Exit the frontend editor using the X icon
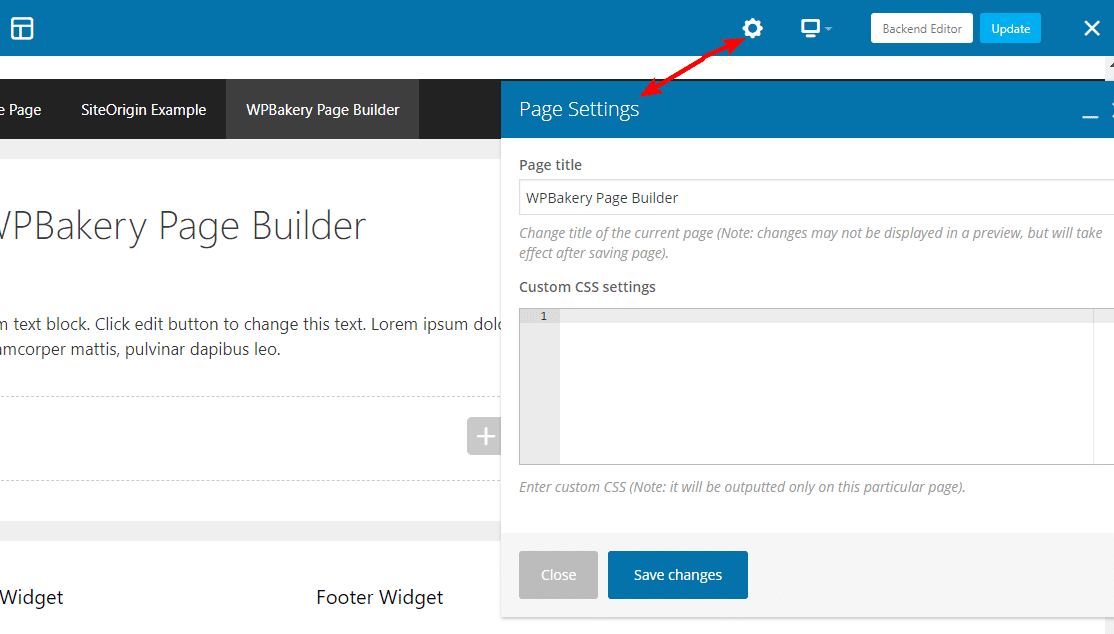The width and height of the screenshot is (1114, 634). click(x=1092, y=28)
